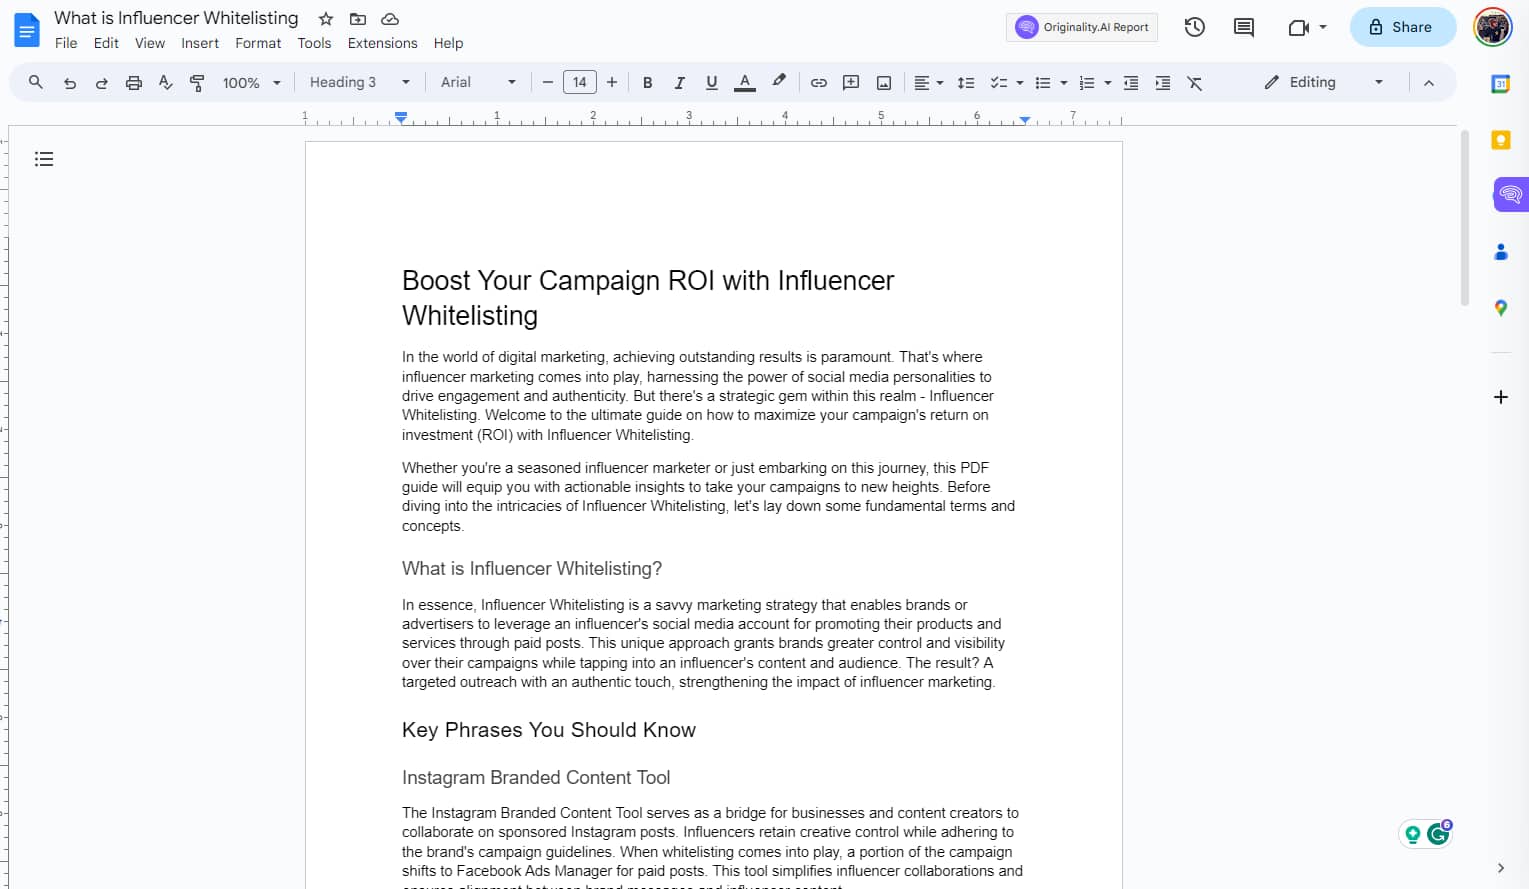
Task: Show document outline icon
Action: point(44,159)
